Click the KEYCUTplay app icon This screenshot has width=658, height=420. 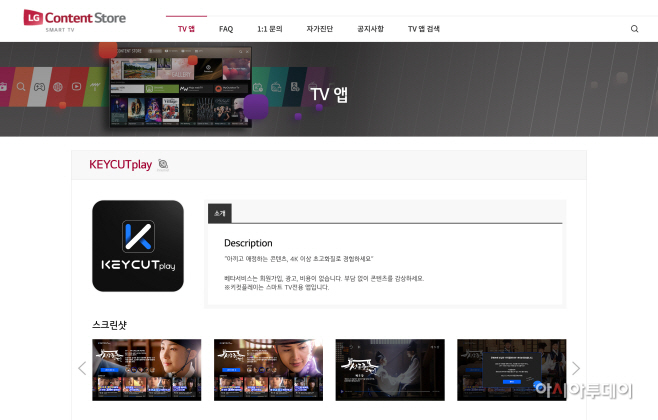pyautogui.click(x=138, y=246)
